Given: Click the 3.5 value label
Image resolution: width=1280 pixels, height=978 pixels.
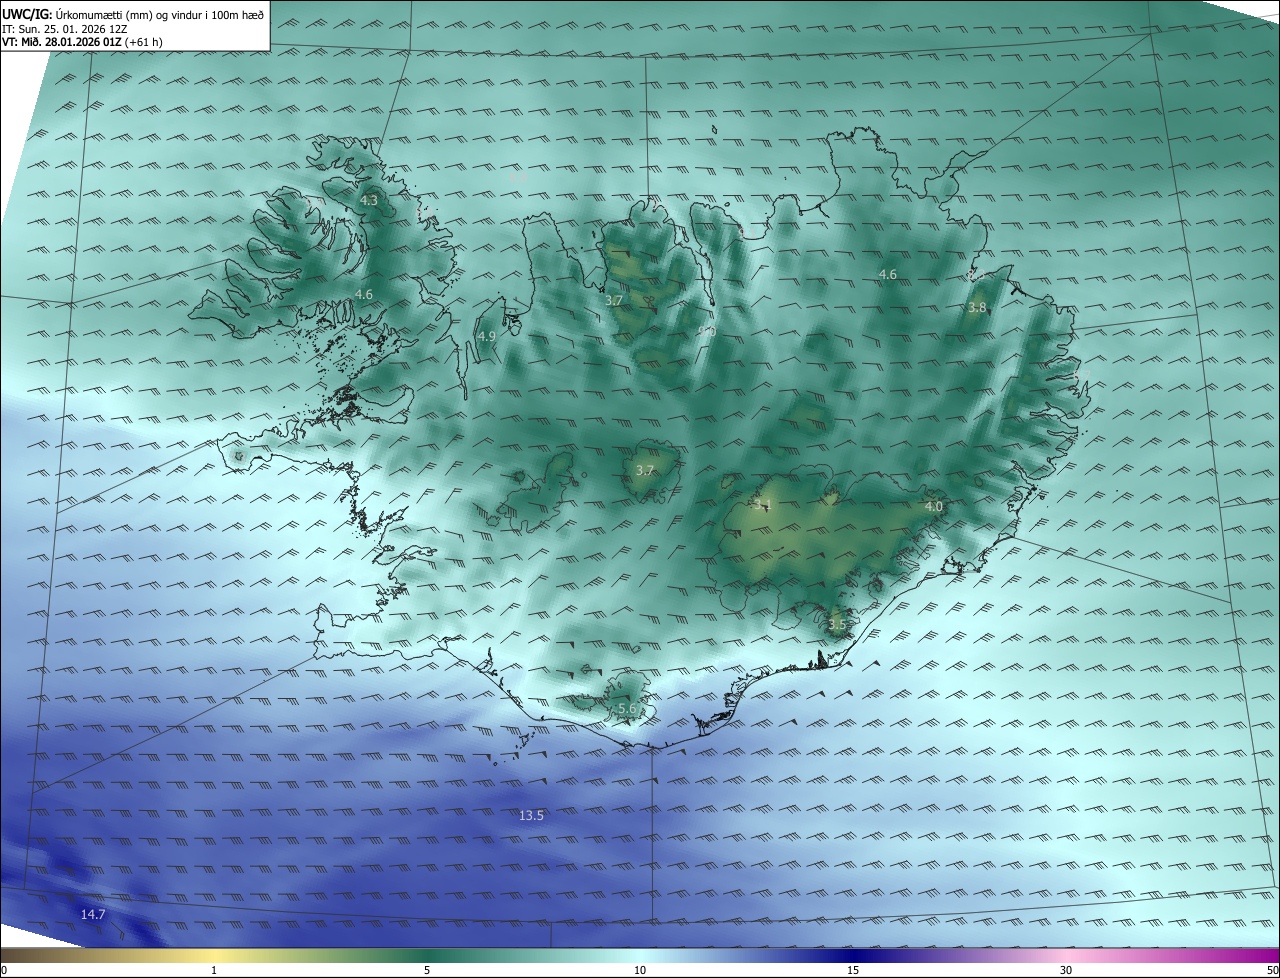Looking at the screenshot, I should coord(837,625).
